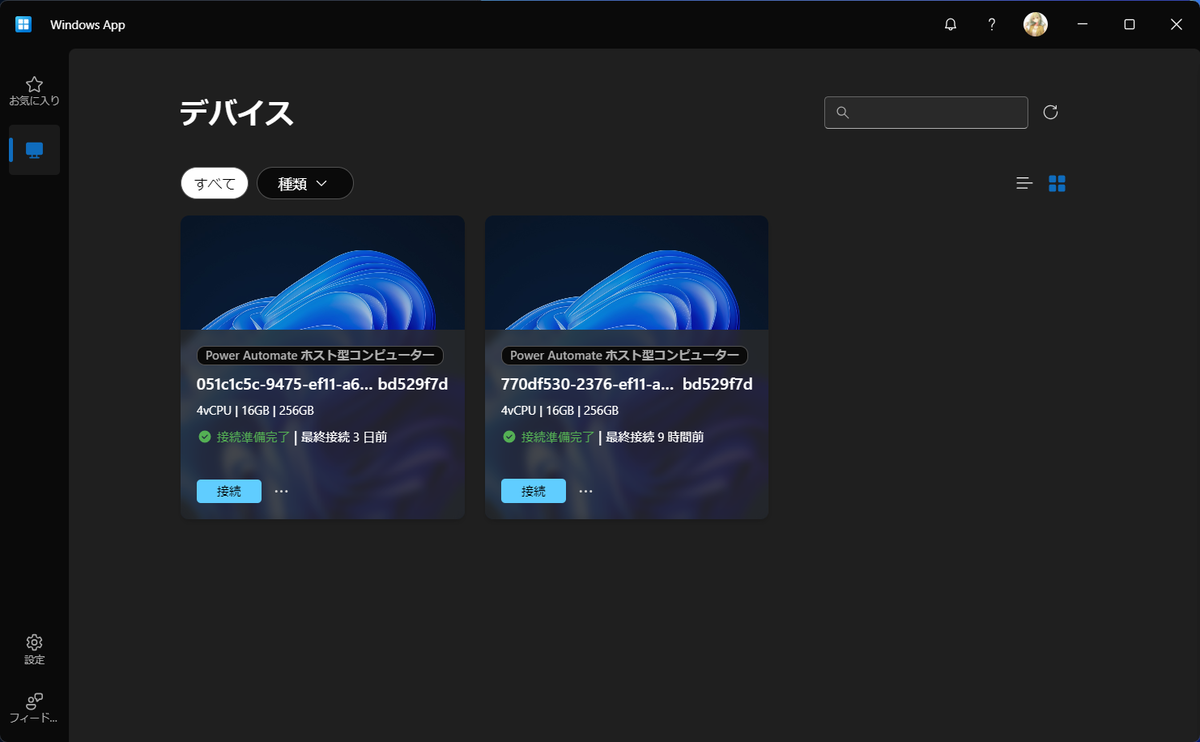
Task: Select the devices monitor icon in sidebar
Action: pos(34,150)
